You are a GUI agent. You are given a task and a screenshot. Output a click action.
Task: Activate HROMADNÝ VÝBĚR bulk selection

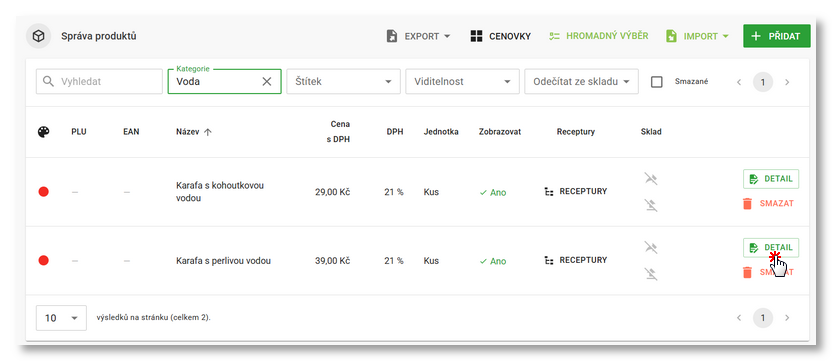pos(598,36)
